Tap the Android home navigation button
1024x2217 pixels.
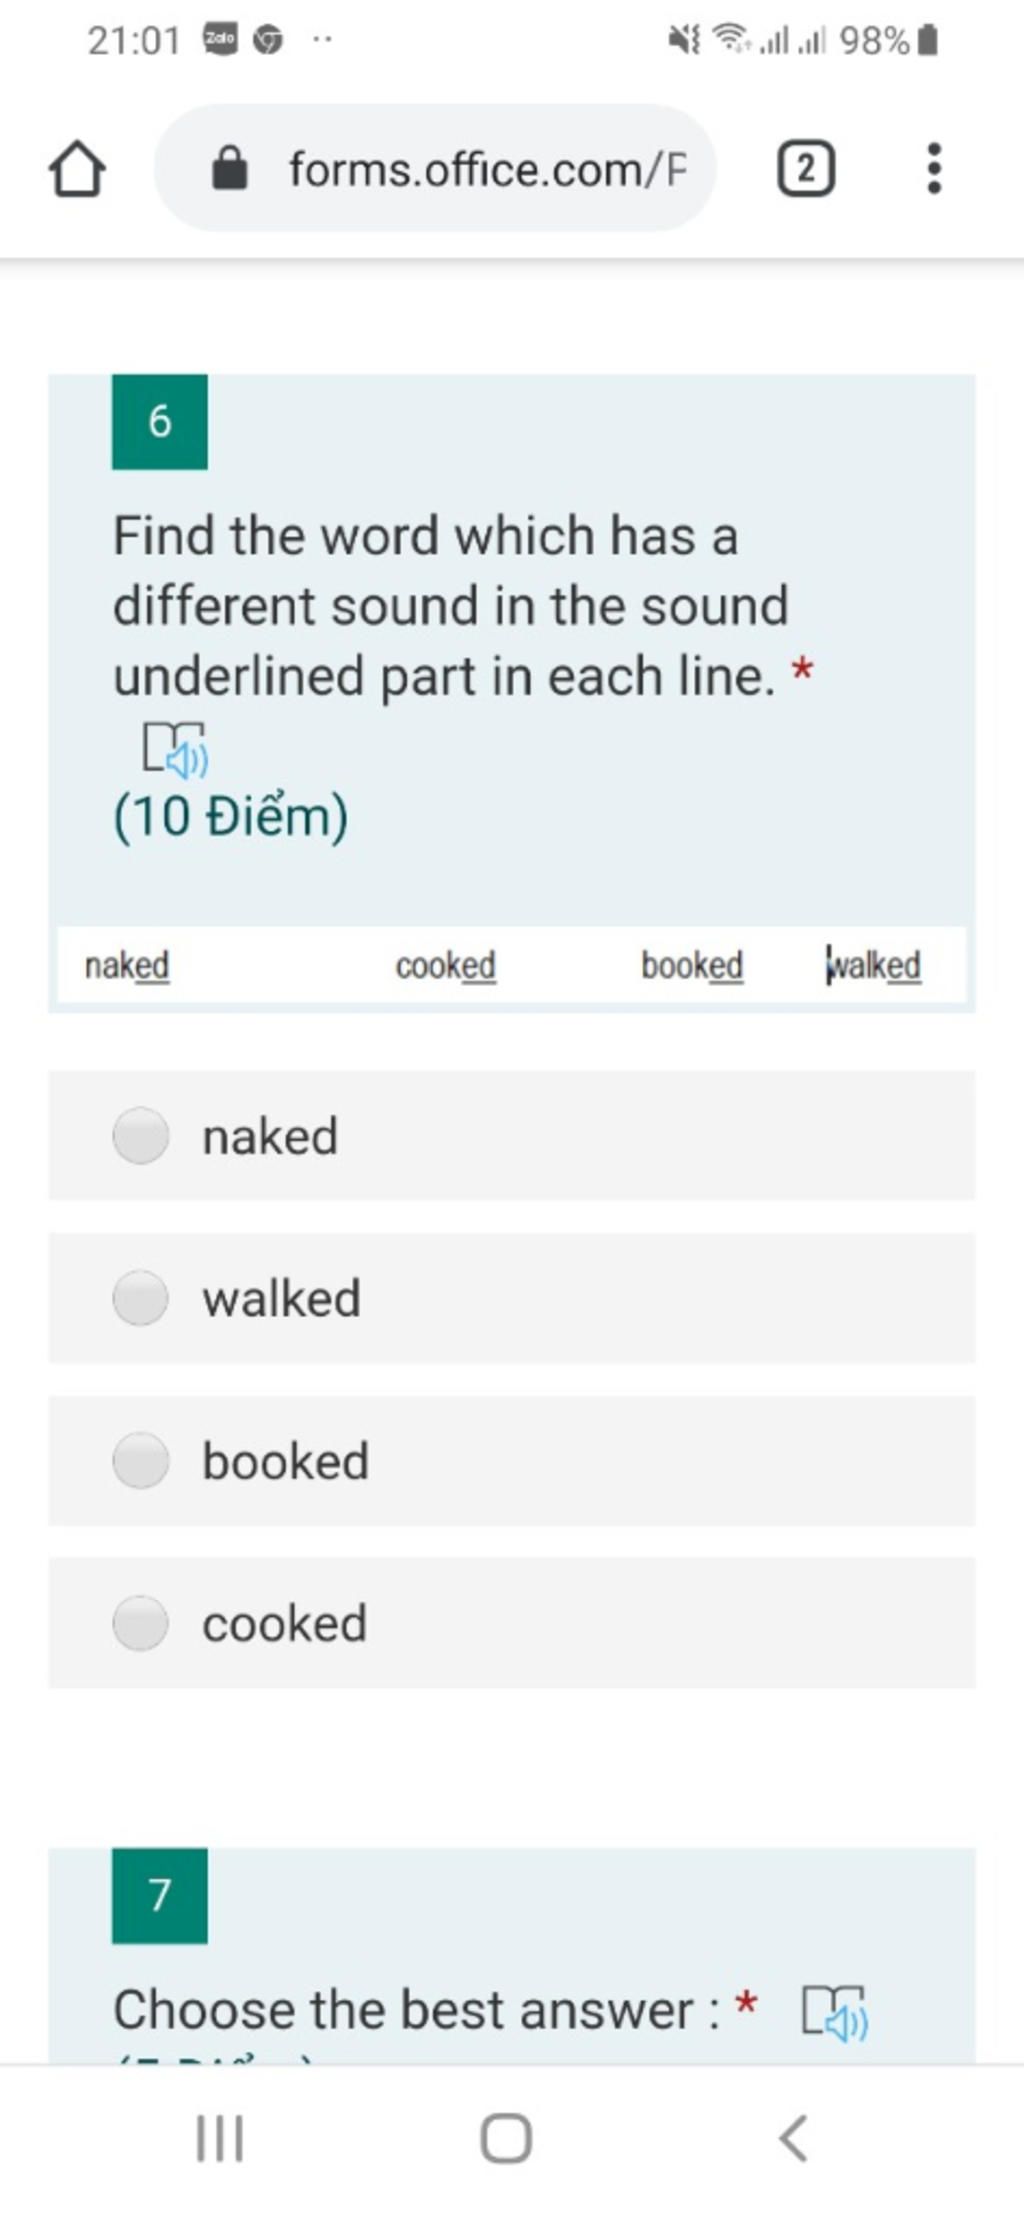pyautogui.click(x=506, y=2138)
